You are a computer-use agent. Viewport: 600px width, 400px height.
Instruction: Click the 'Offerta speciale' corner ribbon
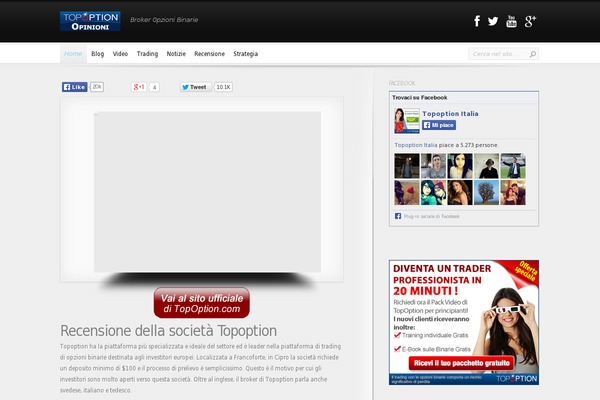click(x=526, y=271)
